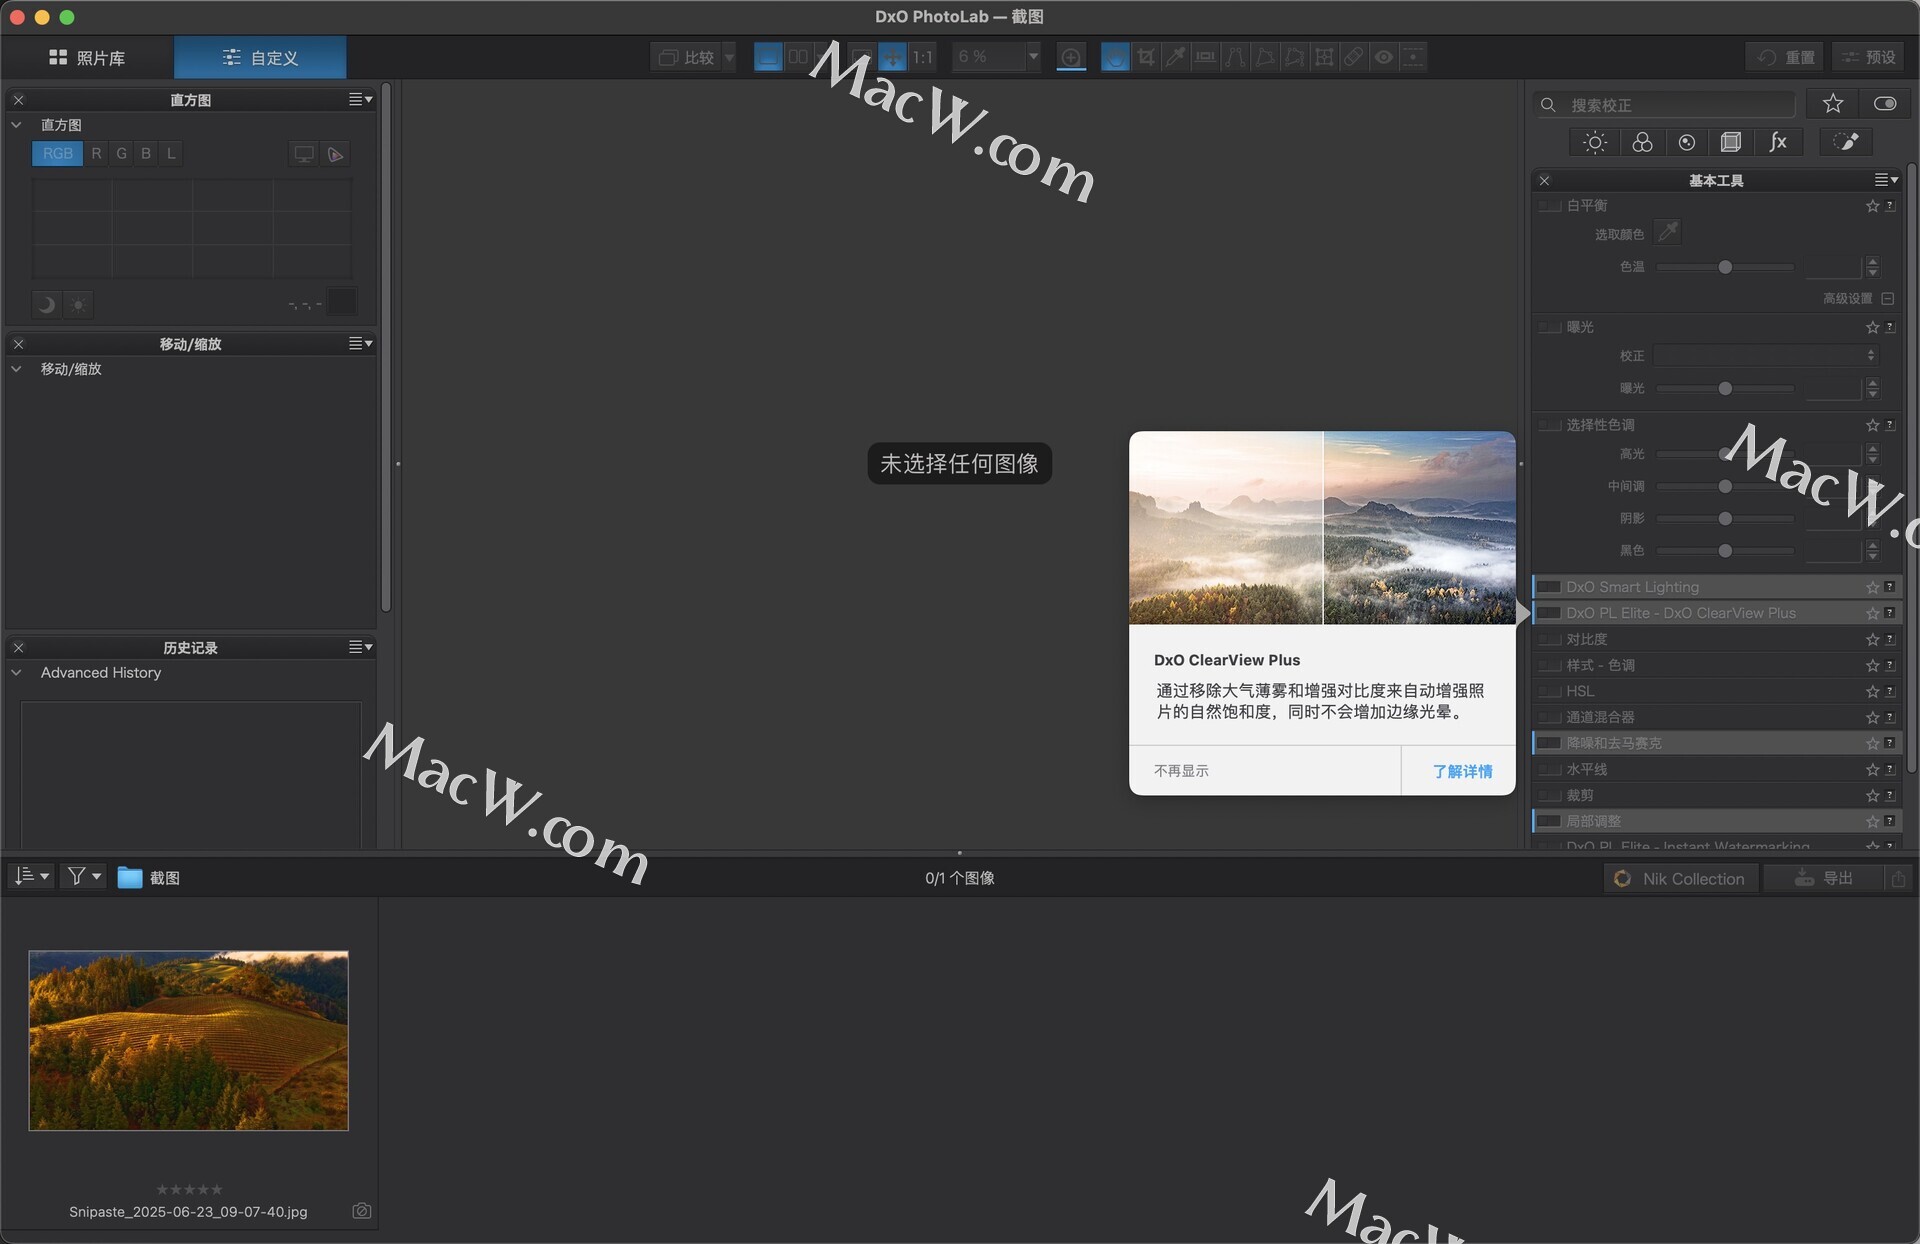Adjust the 色温 temperature slider handle
The width and height of the screenshot is (1920, 1244).
point(1725,267)
